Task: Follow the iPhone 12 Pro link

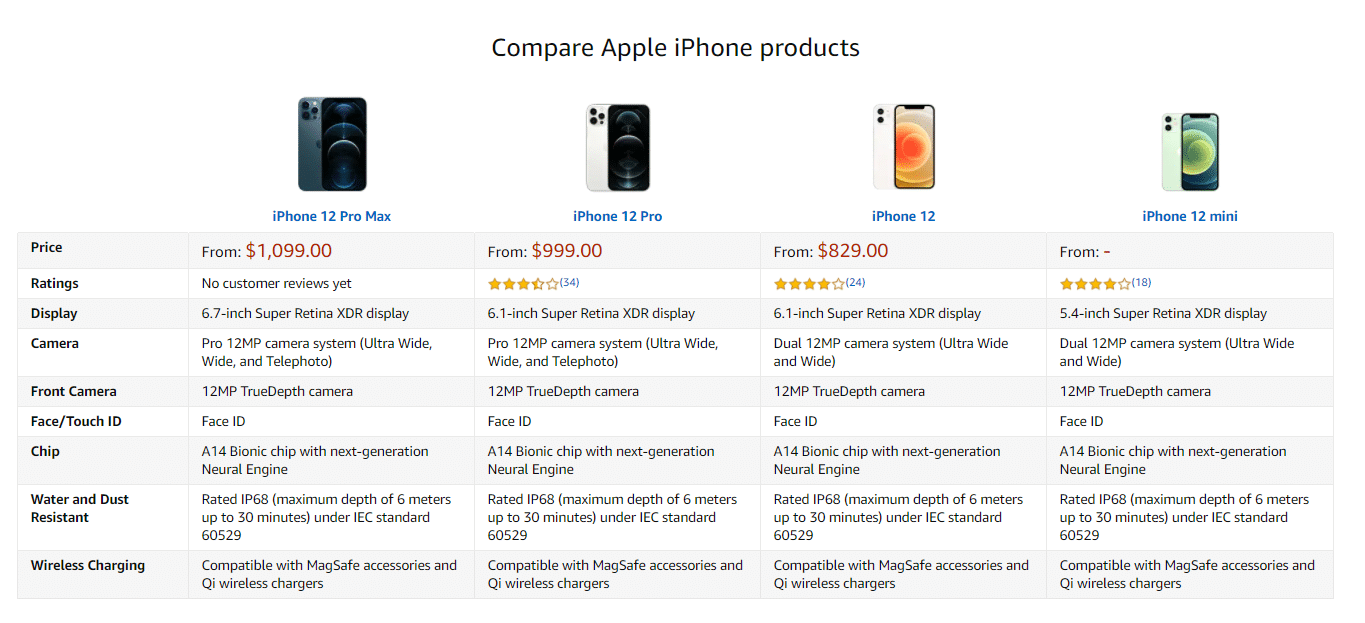Action: coord(618,216)
